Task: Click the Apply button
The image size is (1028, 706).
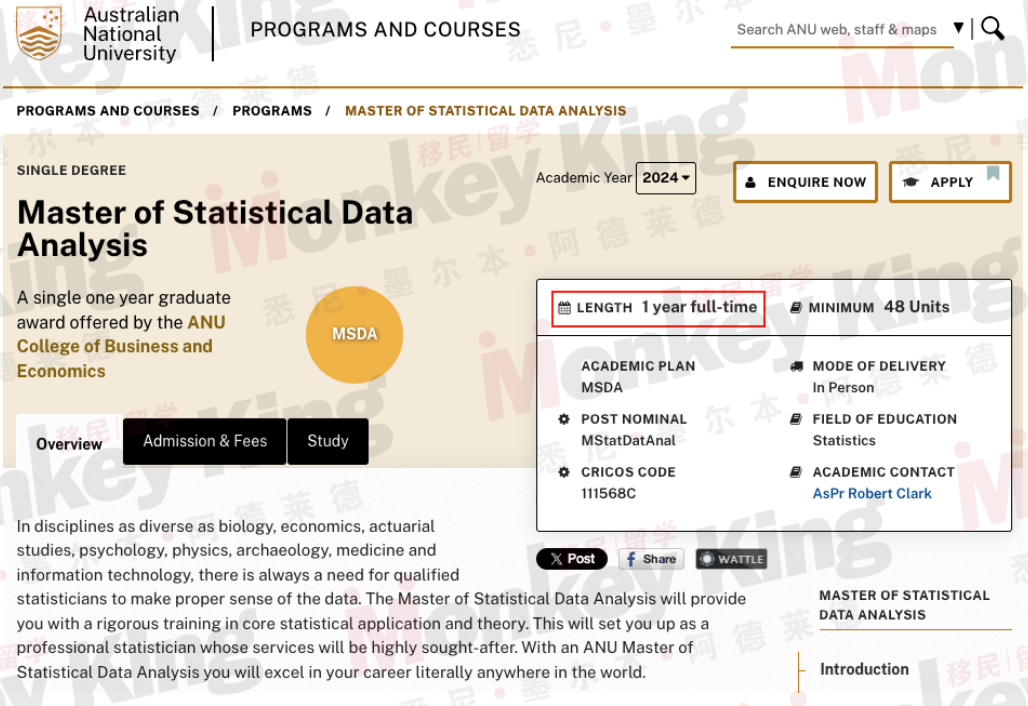Action: (950, 182)
